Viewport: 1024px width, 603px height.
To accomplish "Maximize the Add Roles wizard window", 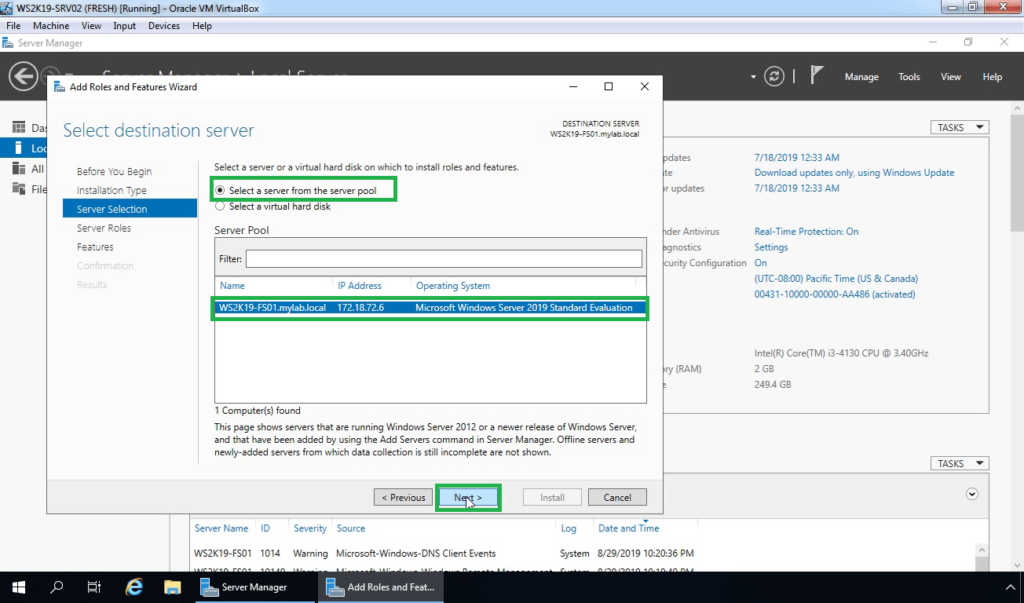I will (x=608, y=86).
